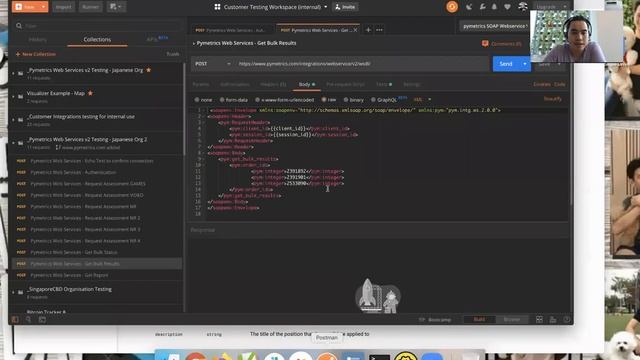This screenshot has height=360, width=640.
Task: Switch to first Pymetrics request tab
Action: (232, 30)
